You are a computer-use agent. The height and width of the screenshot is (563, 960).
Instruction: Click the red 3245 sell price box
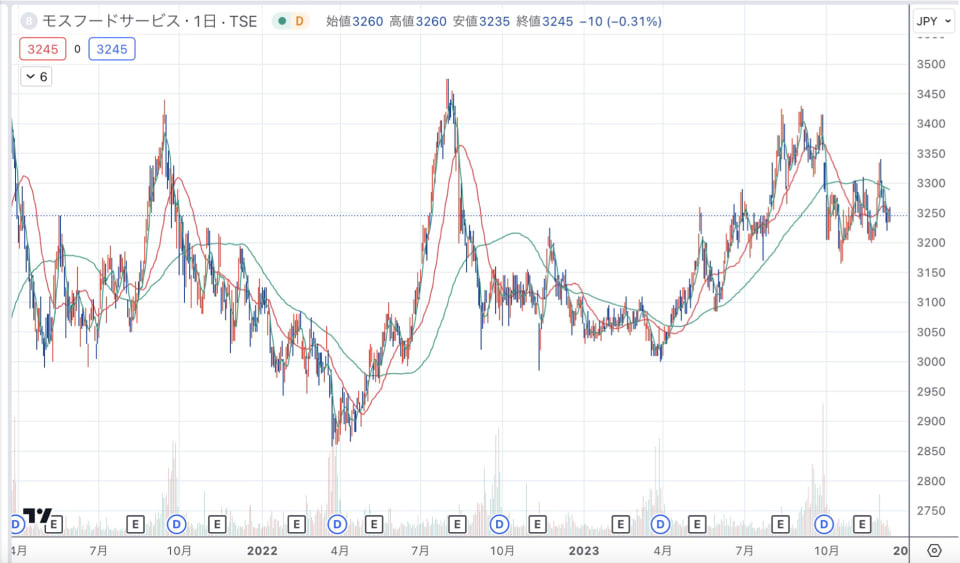click(42, 50)
